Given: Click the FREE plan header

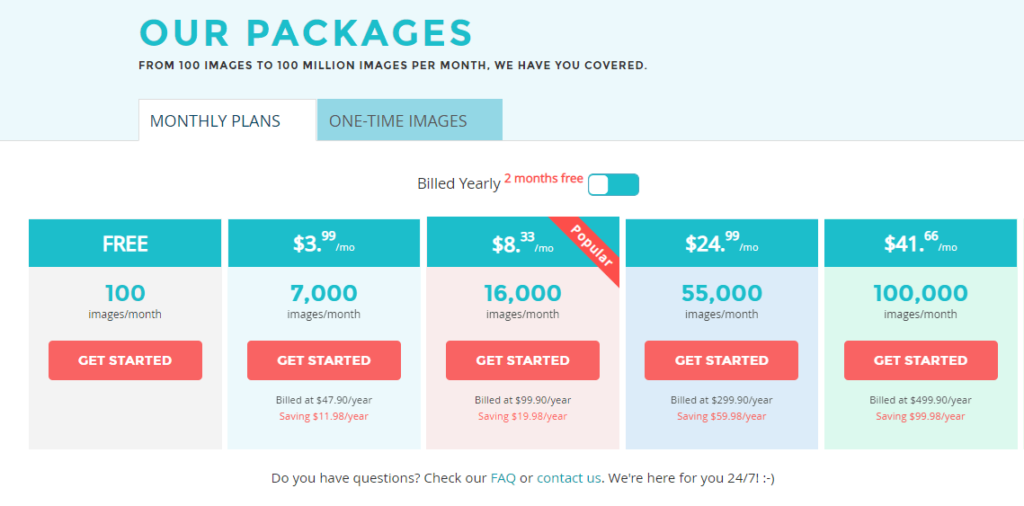Looking at the screenshot, I should click(x=125, y=243).
